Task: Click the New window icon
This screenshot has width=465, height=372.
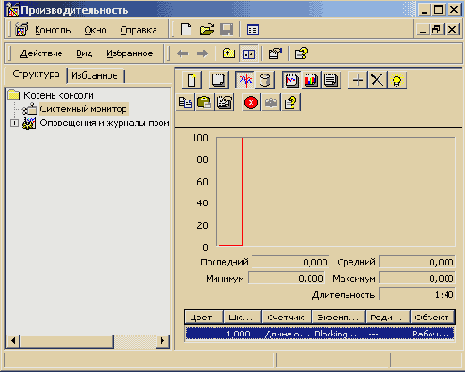Action: point(253,30)
